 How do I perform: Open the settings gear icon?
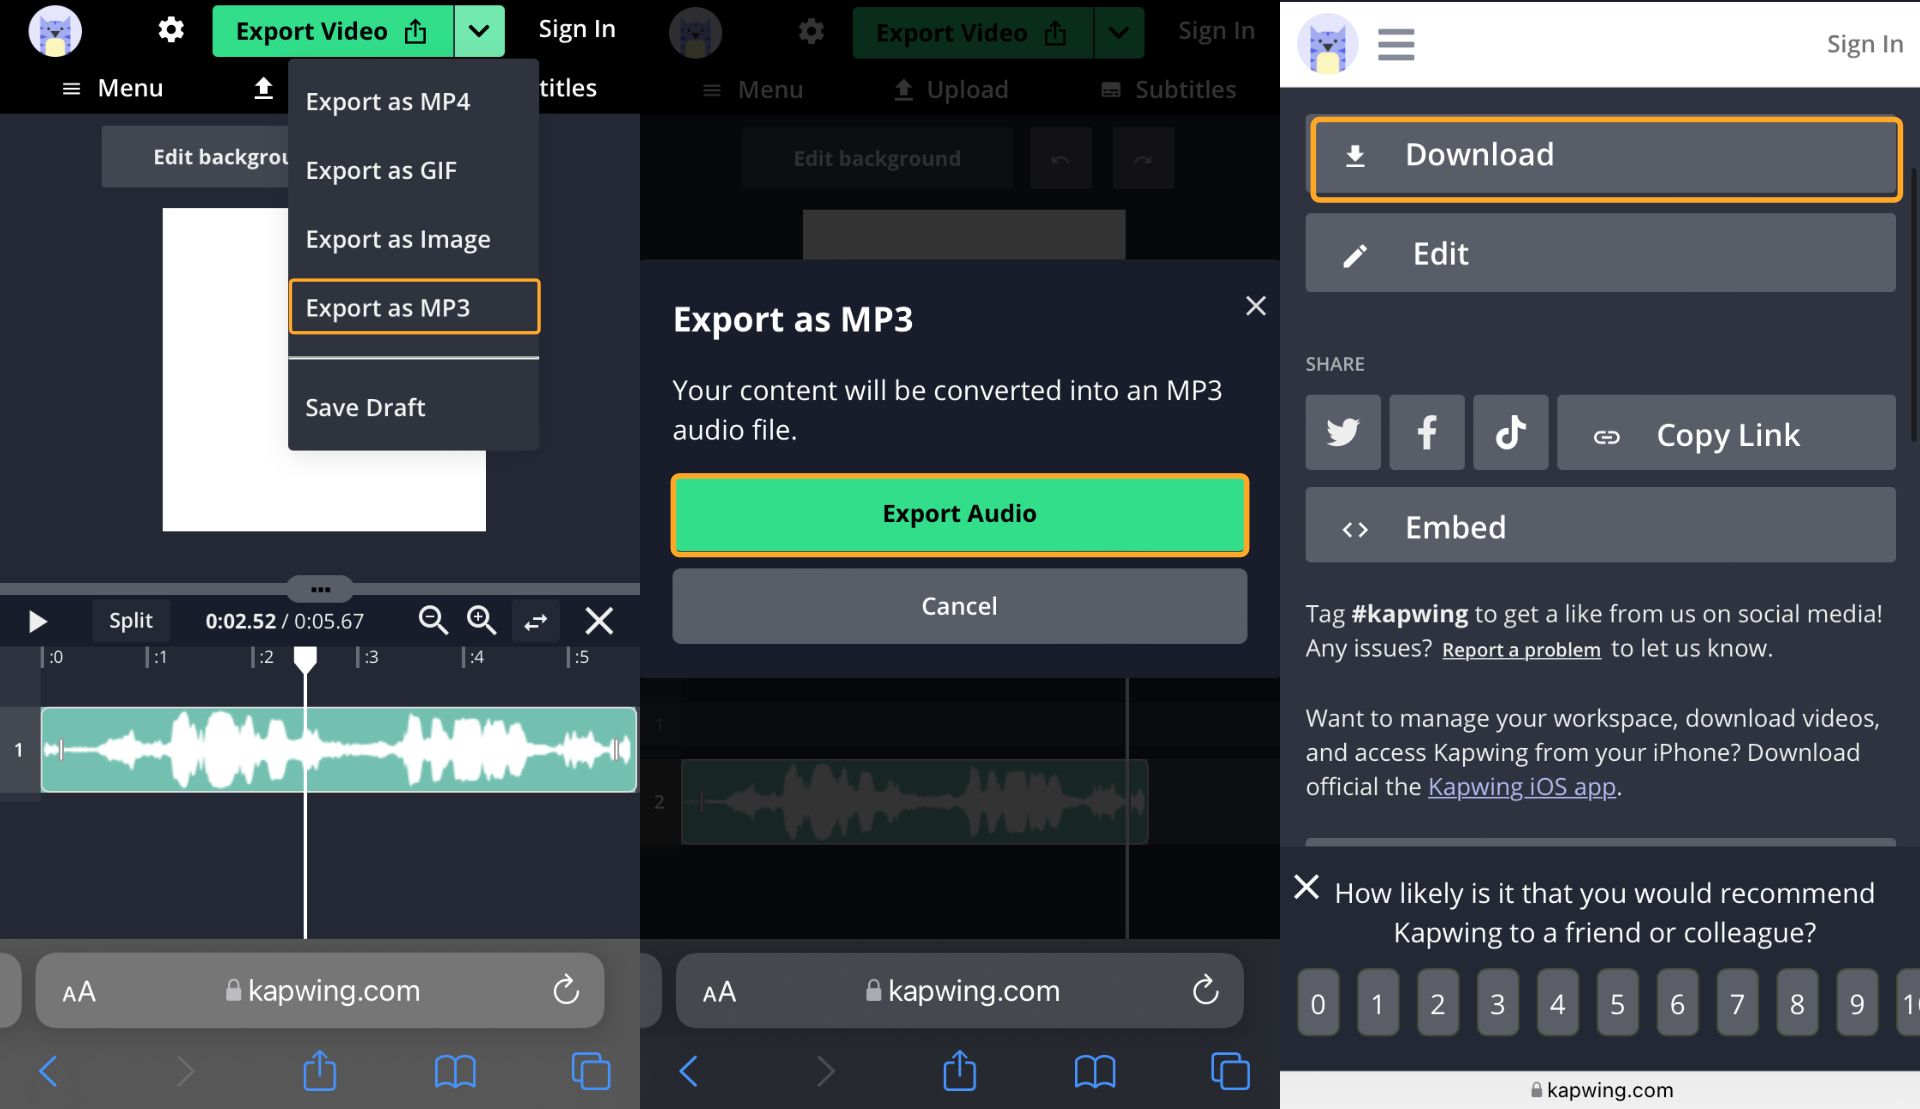coord(170,29)
